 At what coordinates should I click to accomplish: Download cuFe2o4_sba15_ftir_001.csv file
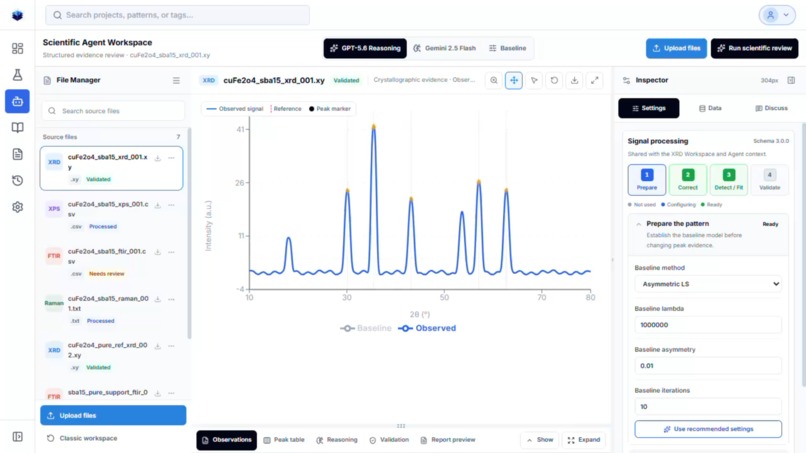pos(158,252)
